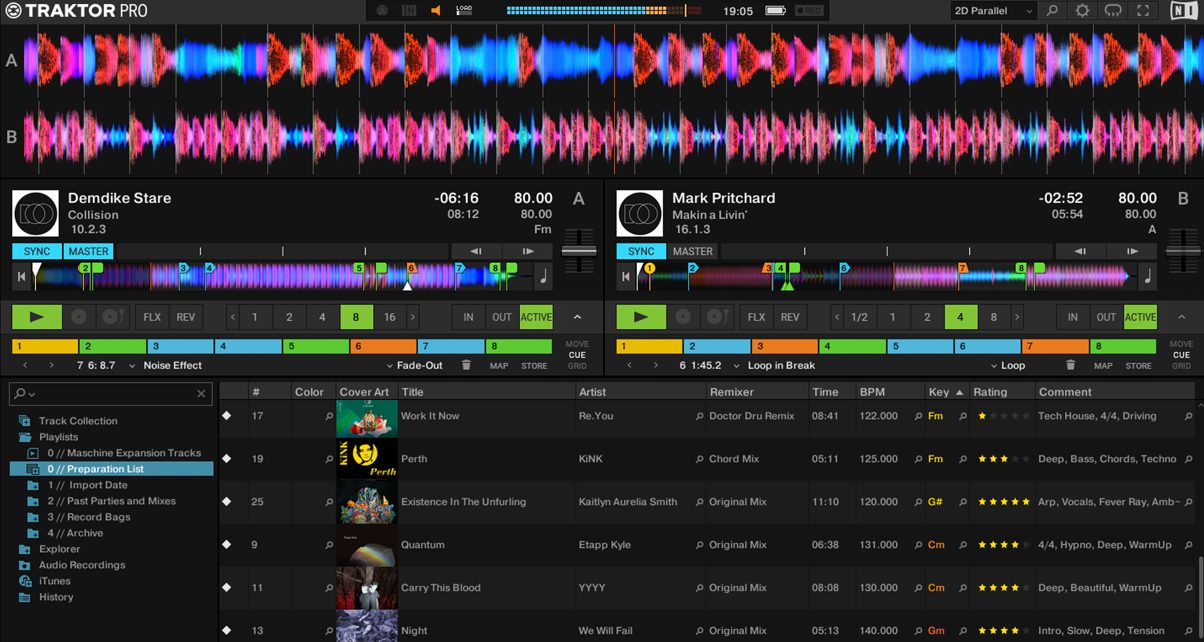The height and width of the screenshot is (642, 1204).
Task: Click the REC audio recorder indicator
Action: click(811, 11)
